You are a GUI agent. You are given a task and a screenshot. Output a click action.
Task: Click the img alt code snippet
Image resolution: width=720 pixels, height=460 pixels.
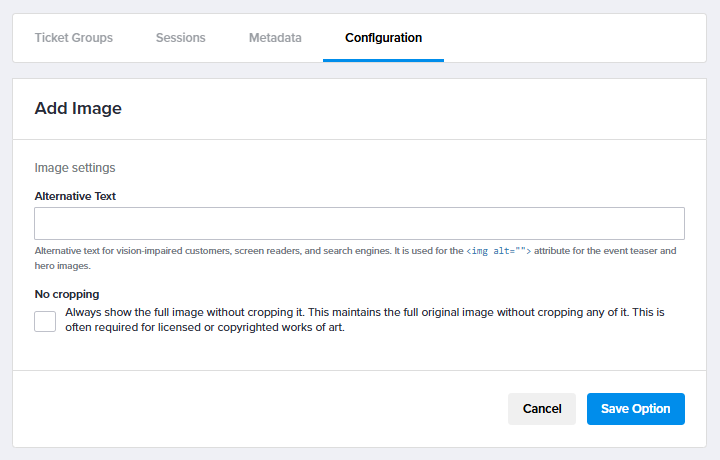499,251
